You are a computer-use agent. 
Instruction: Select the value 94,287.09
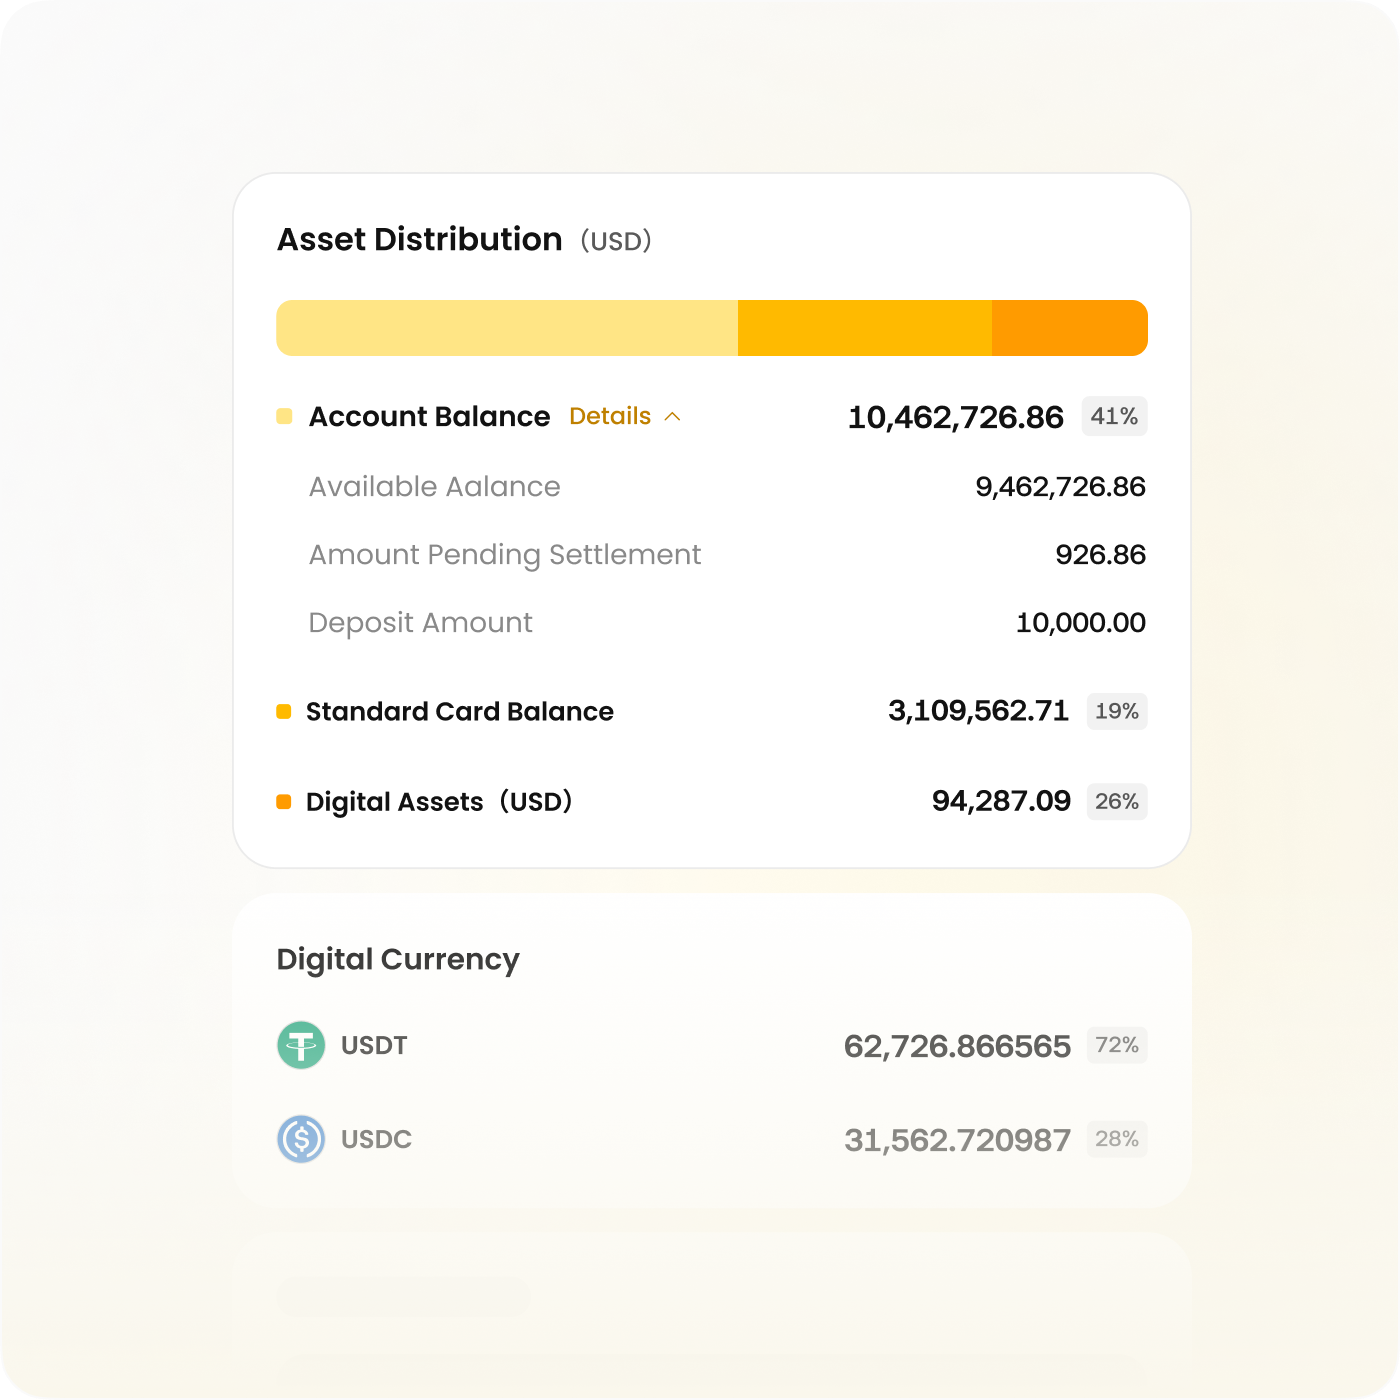pos(1002,801)
